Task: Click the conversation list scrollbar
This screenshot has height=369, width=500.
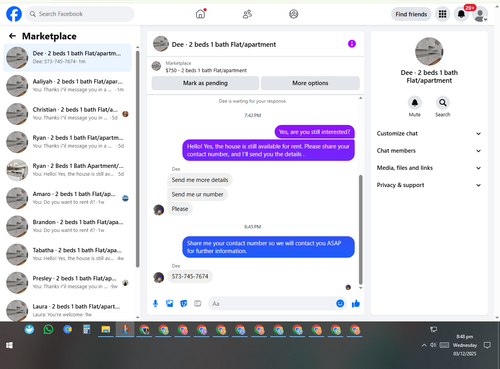Action: (x=138, y=159)
